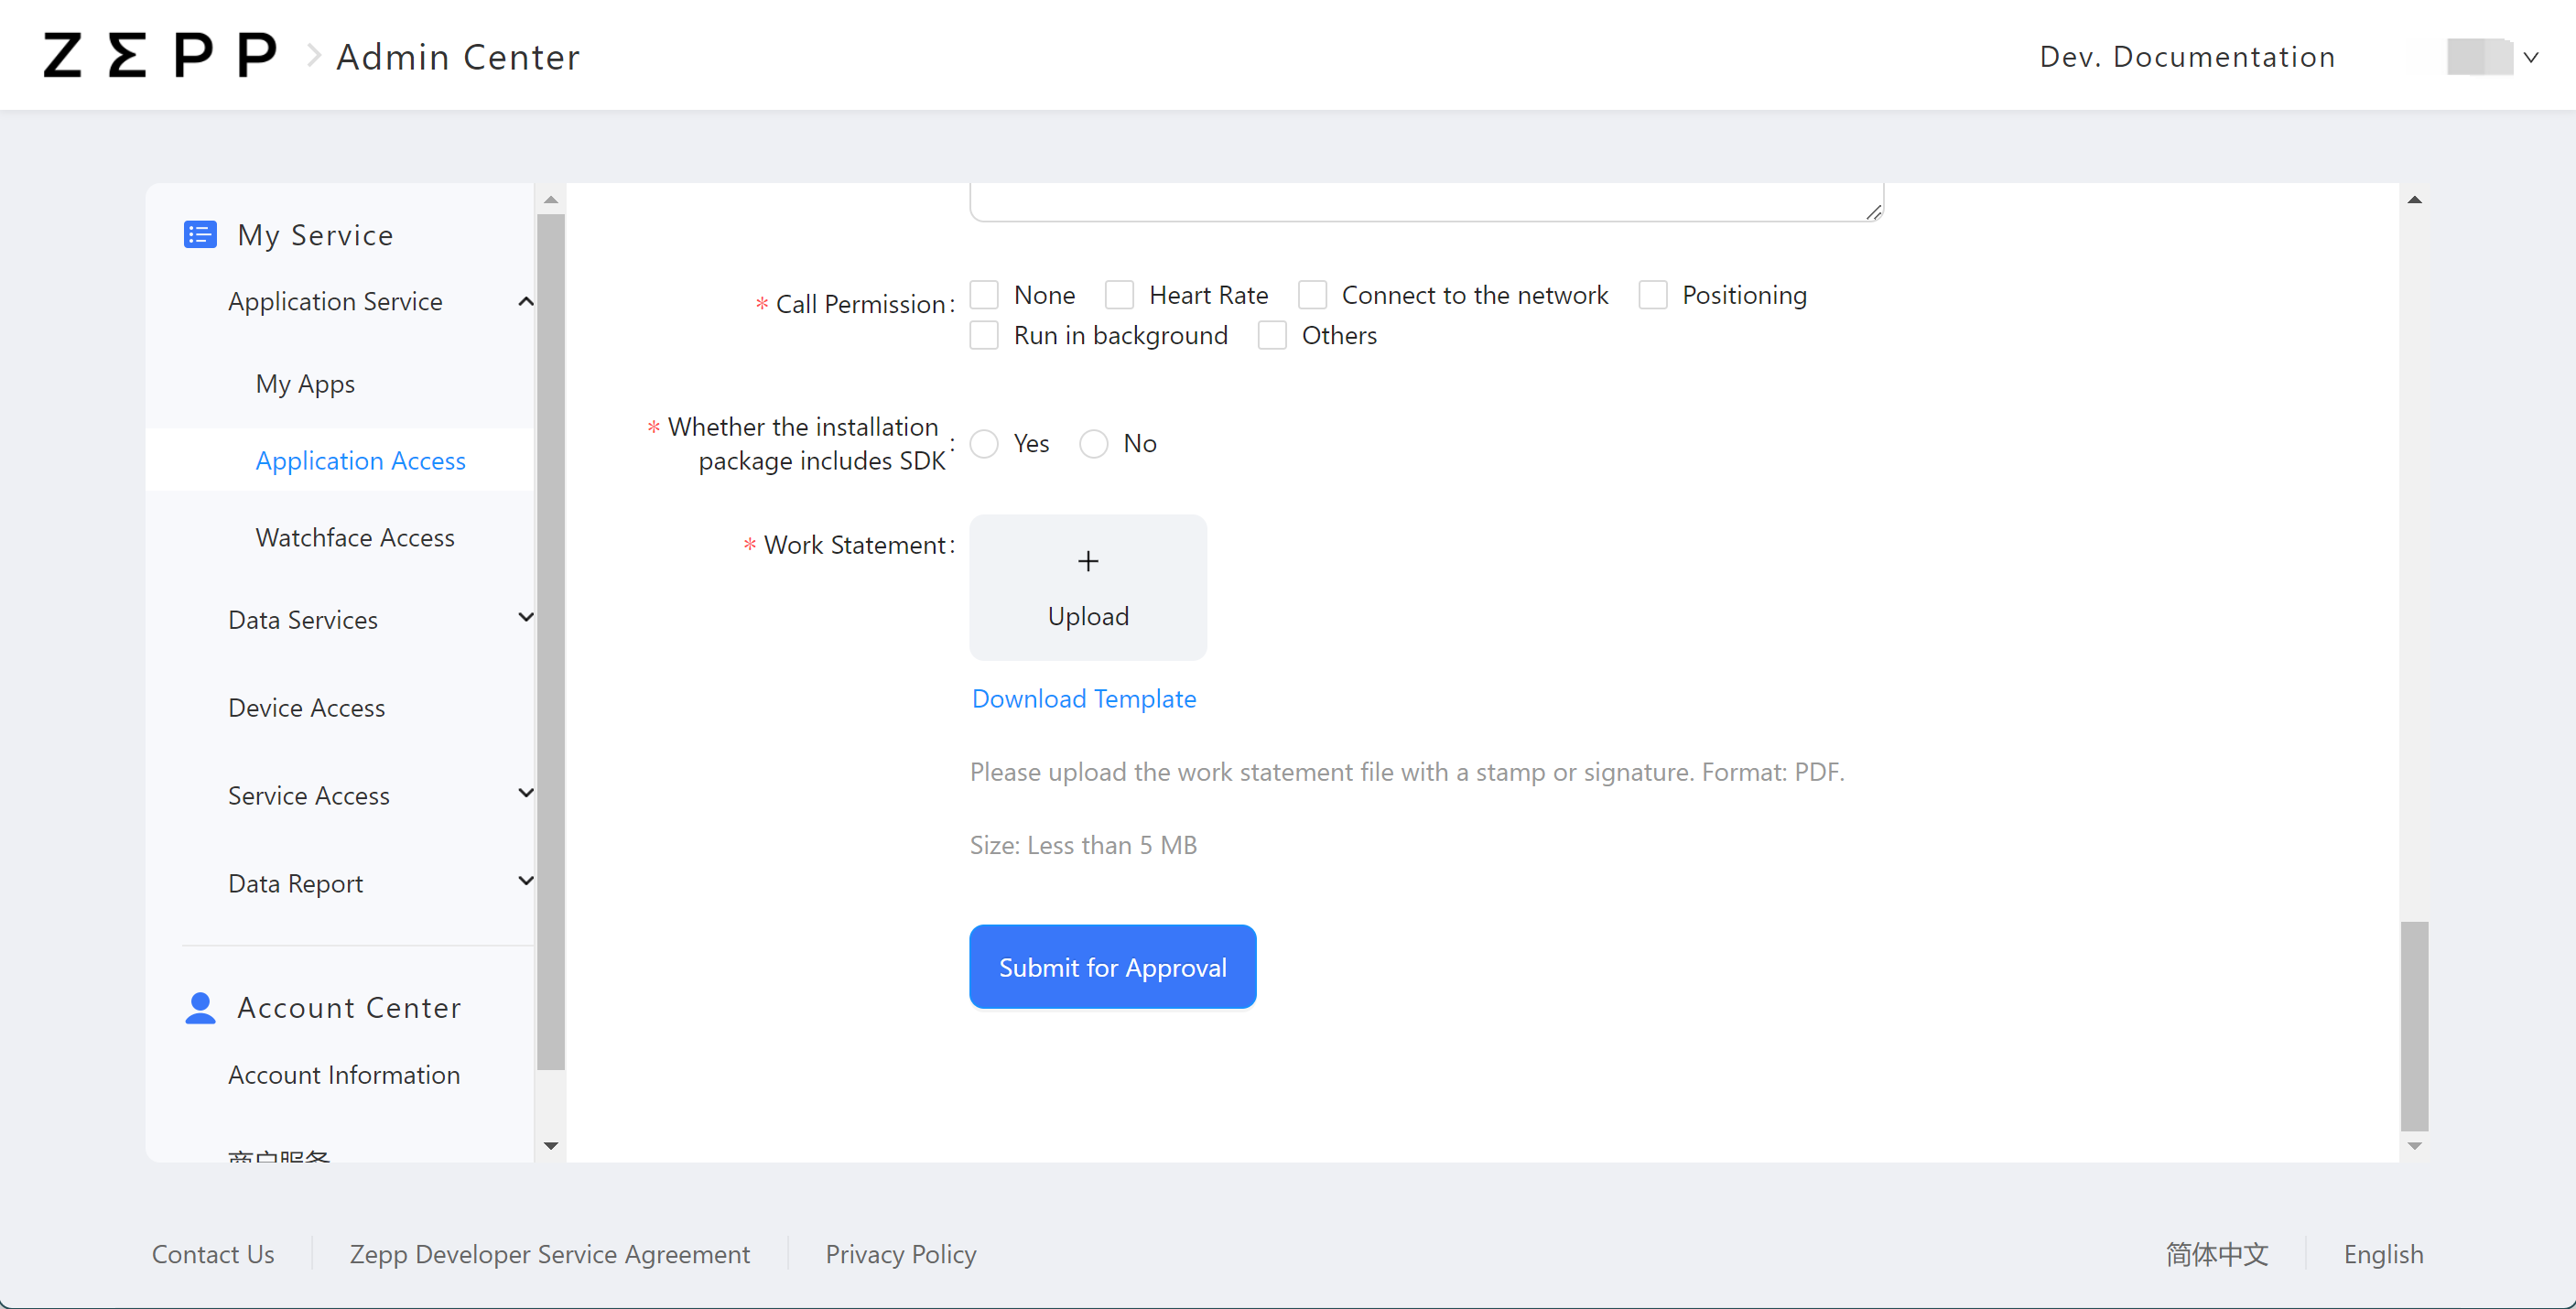Click the My Service list icon
Screen dimensions: 2576x1309
(200, 234)
